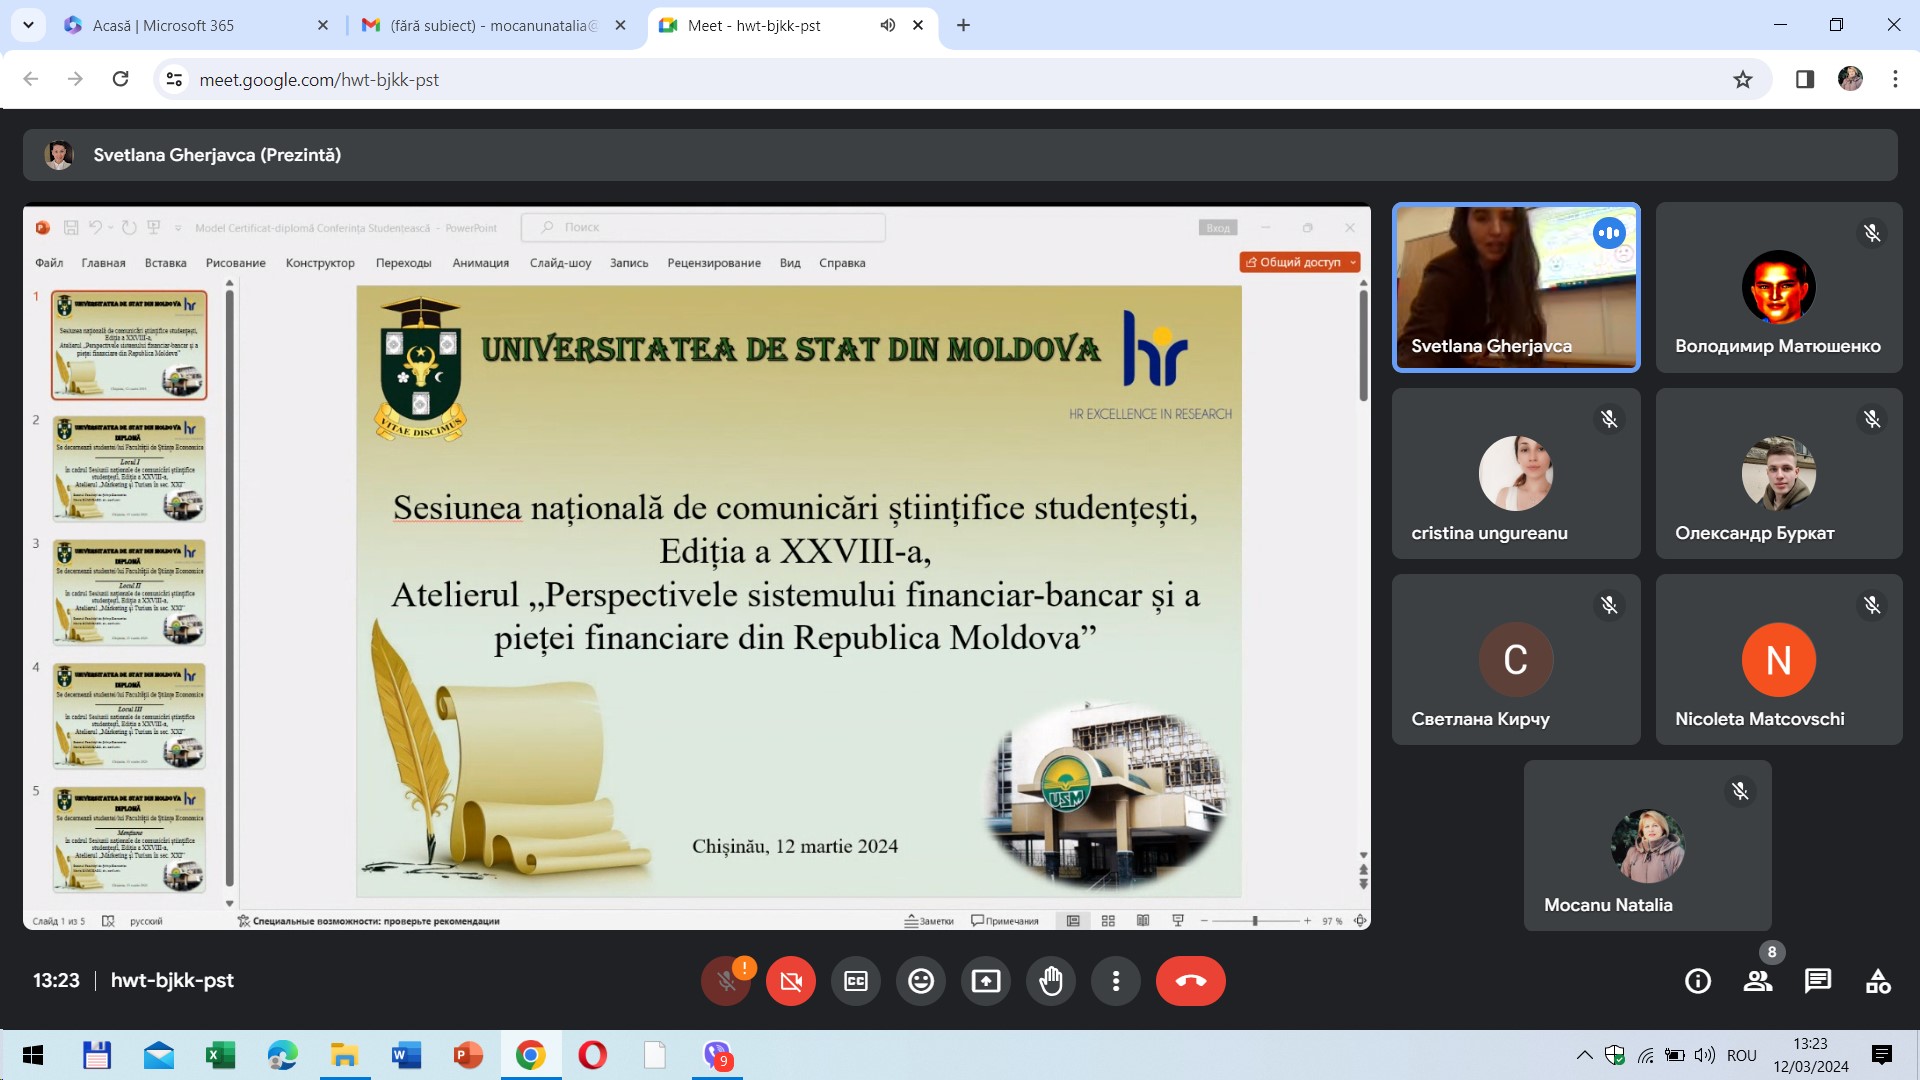
Task: Open battery status tray icon
Action: [x=1675, y=1055]
